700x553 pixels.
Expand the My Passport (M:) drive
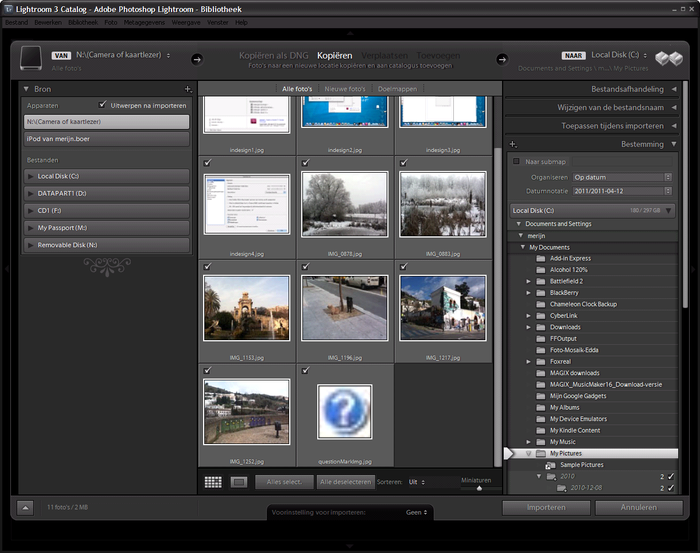pos(30,228)
